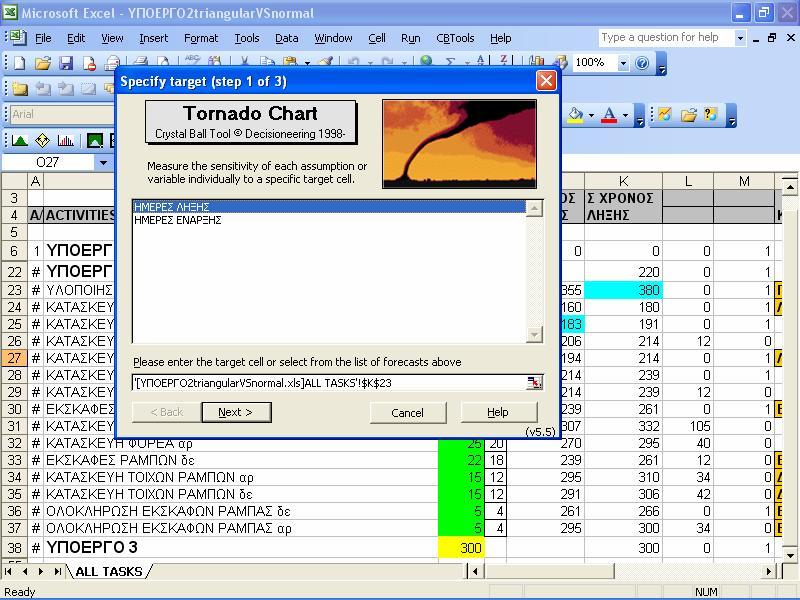800x600 pixels.
Task: Click the AutoSum sigma icon
Action: pyautogui.click(x=450, y=62)
